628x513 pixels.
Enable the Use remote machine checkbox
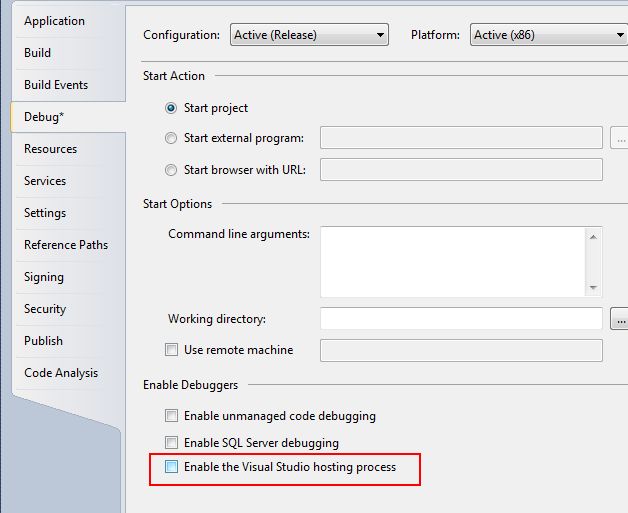[x=171, y=350]
